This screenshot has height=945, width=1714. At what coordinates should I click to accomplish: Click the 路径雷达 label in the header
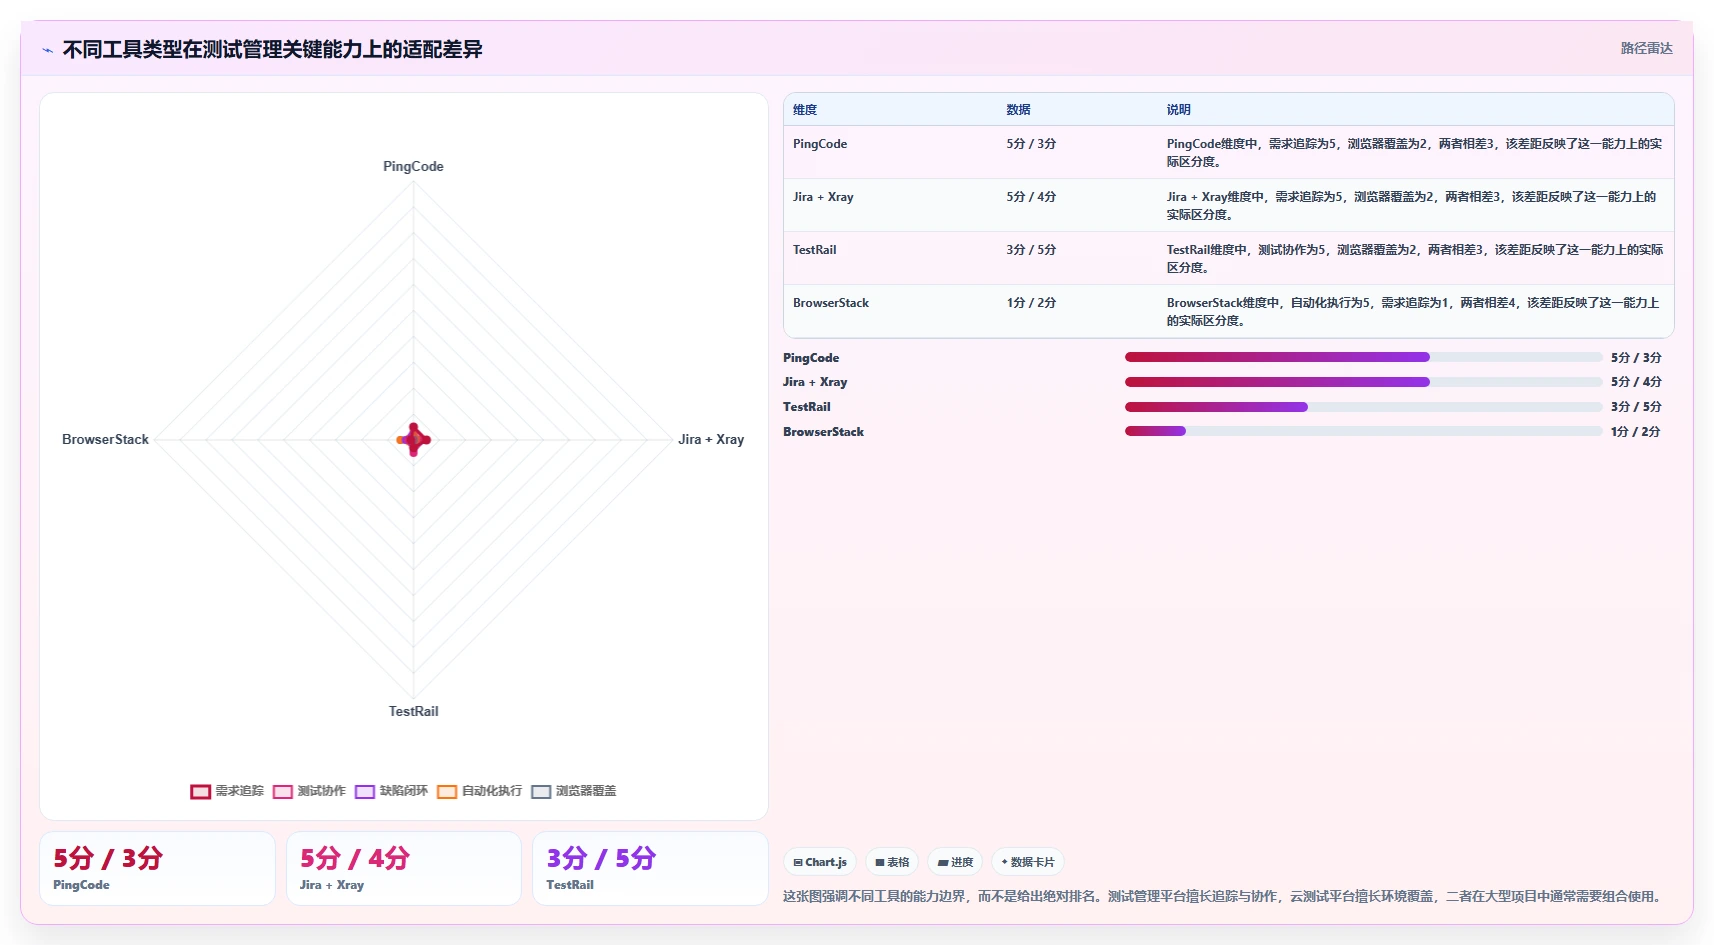[x=1646, y=48]
